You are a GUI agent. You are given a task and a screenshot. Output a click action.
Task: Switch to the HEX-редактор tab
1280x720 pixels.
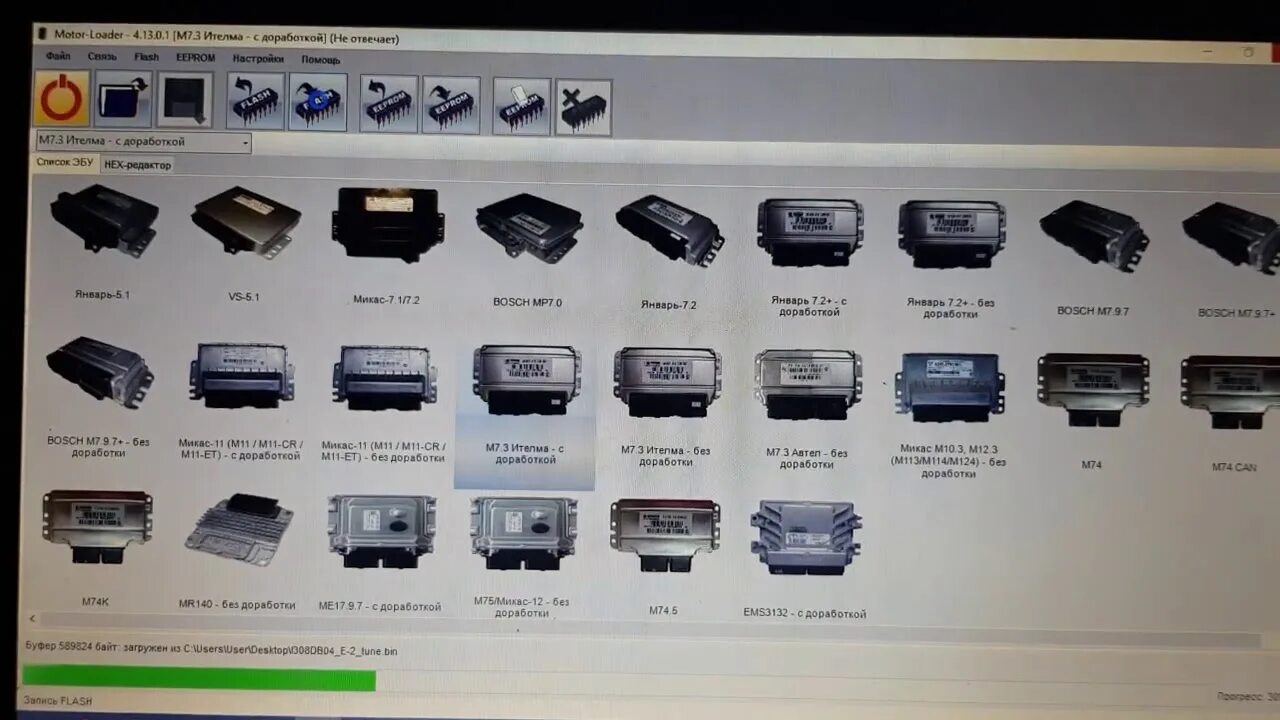click(138, 165)
